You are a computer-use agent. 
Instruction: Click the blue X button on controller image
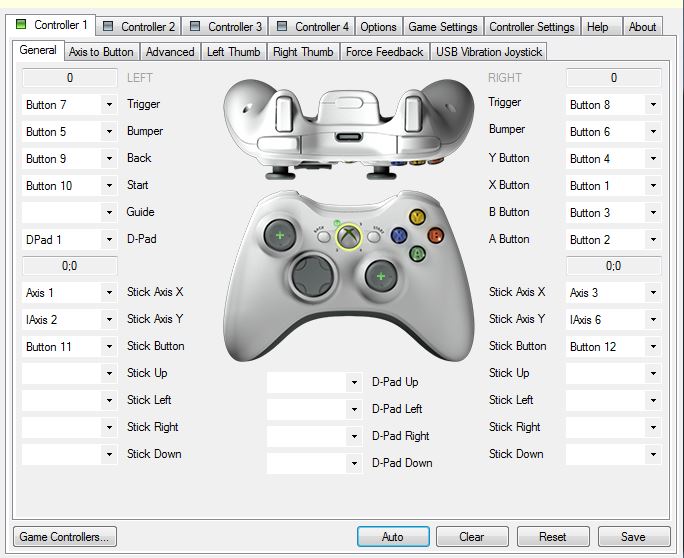pyautogui.click(x=399, y=236)
